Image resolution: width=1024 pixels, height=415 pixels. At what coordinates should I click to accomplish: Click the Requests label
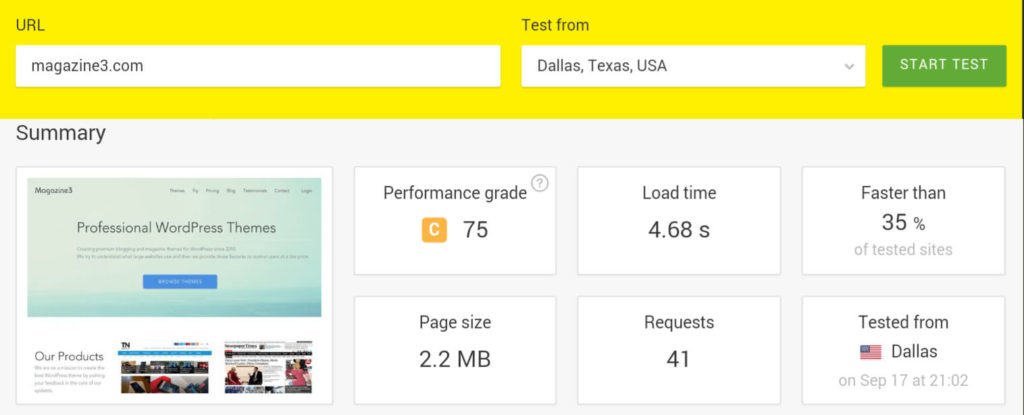[679, 322]
